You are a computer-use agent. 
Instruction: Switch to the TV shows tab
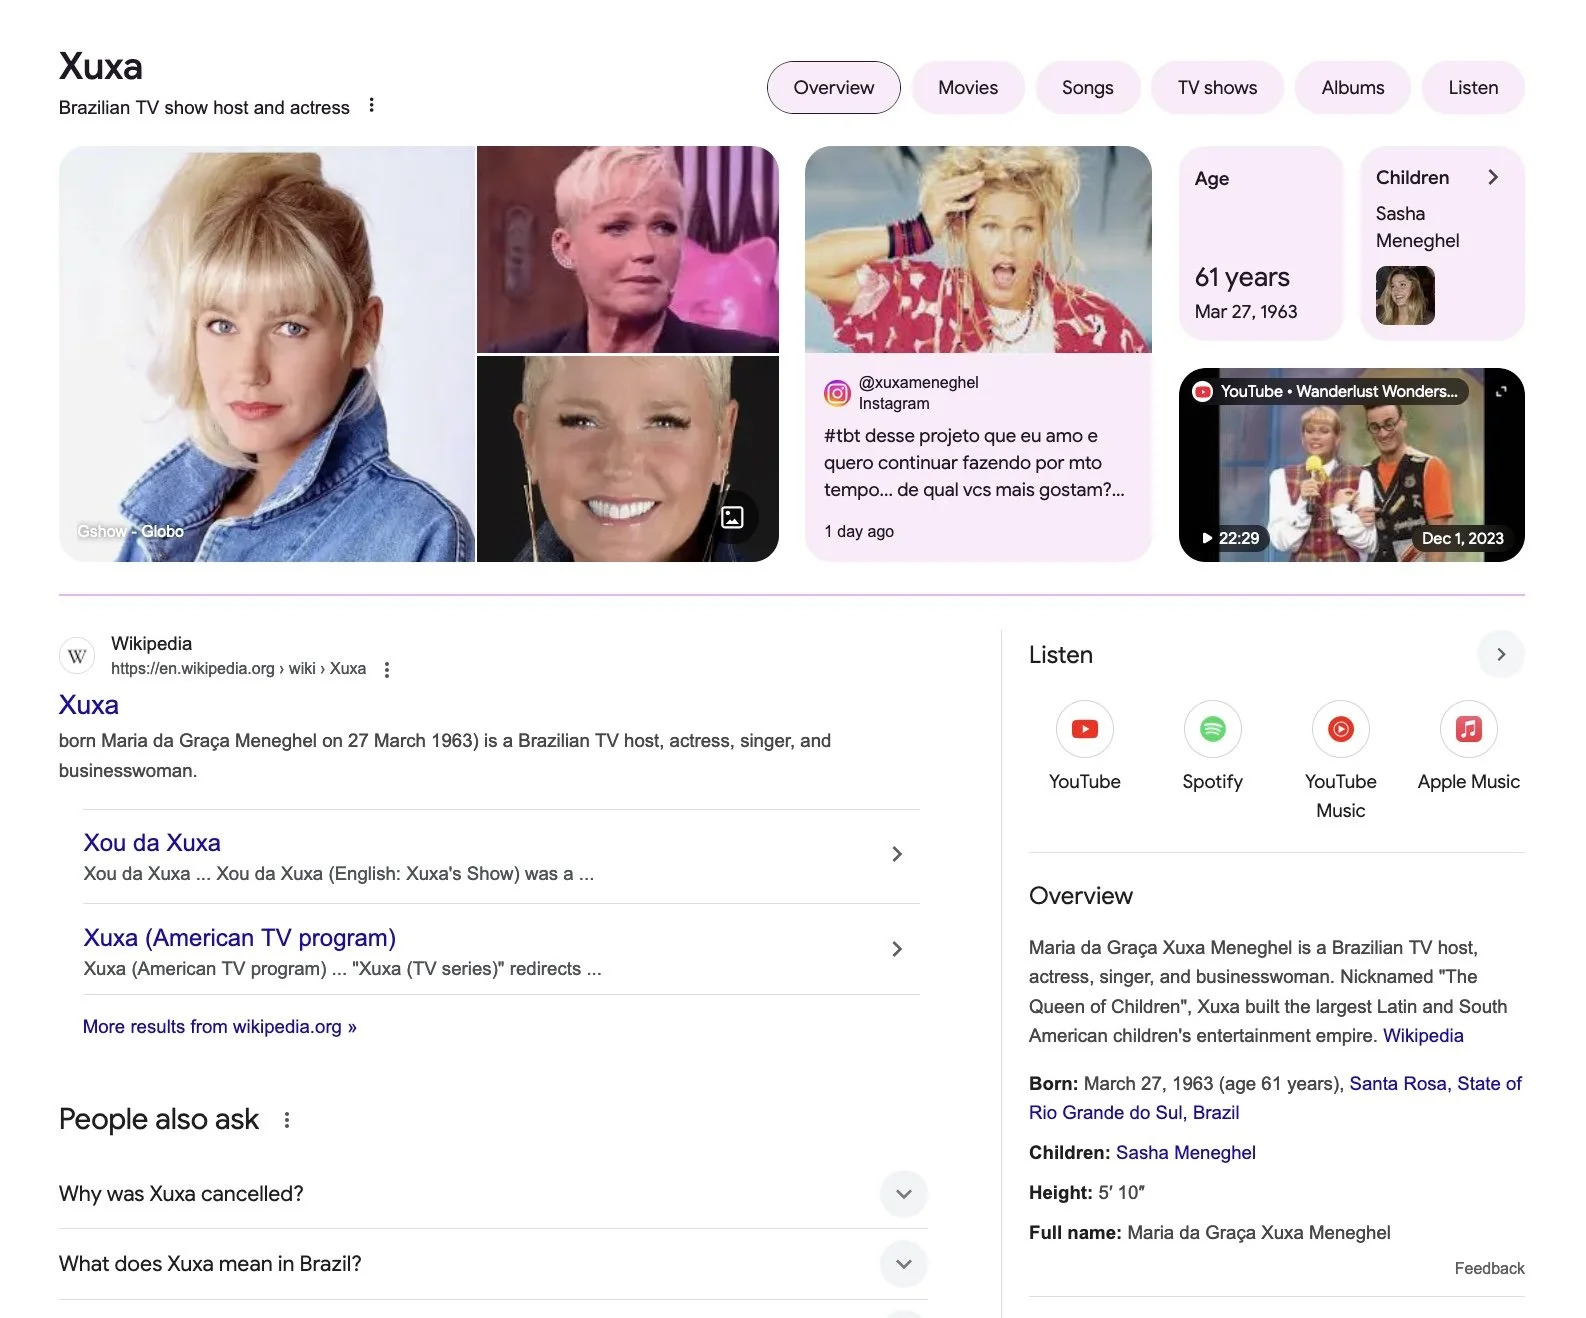point(1217,87)
